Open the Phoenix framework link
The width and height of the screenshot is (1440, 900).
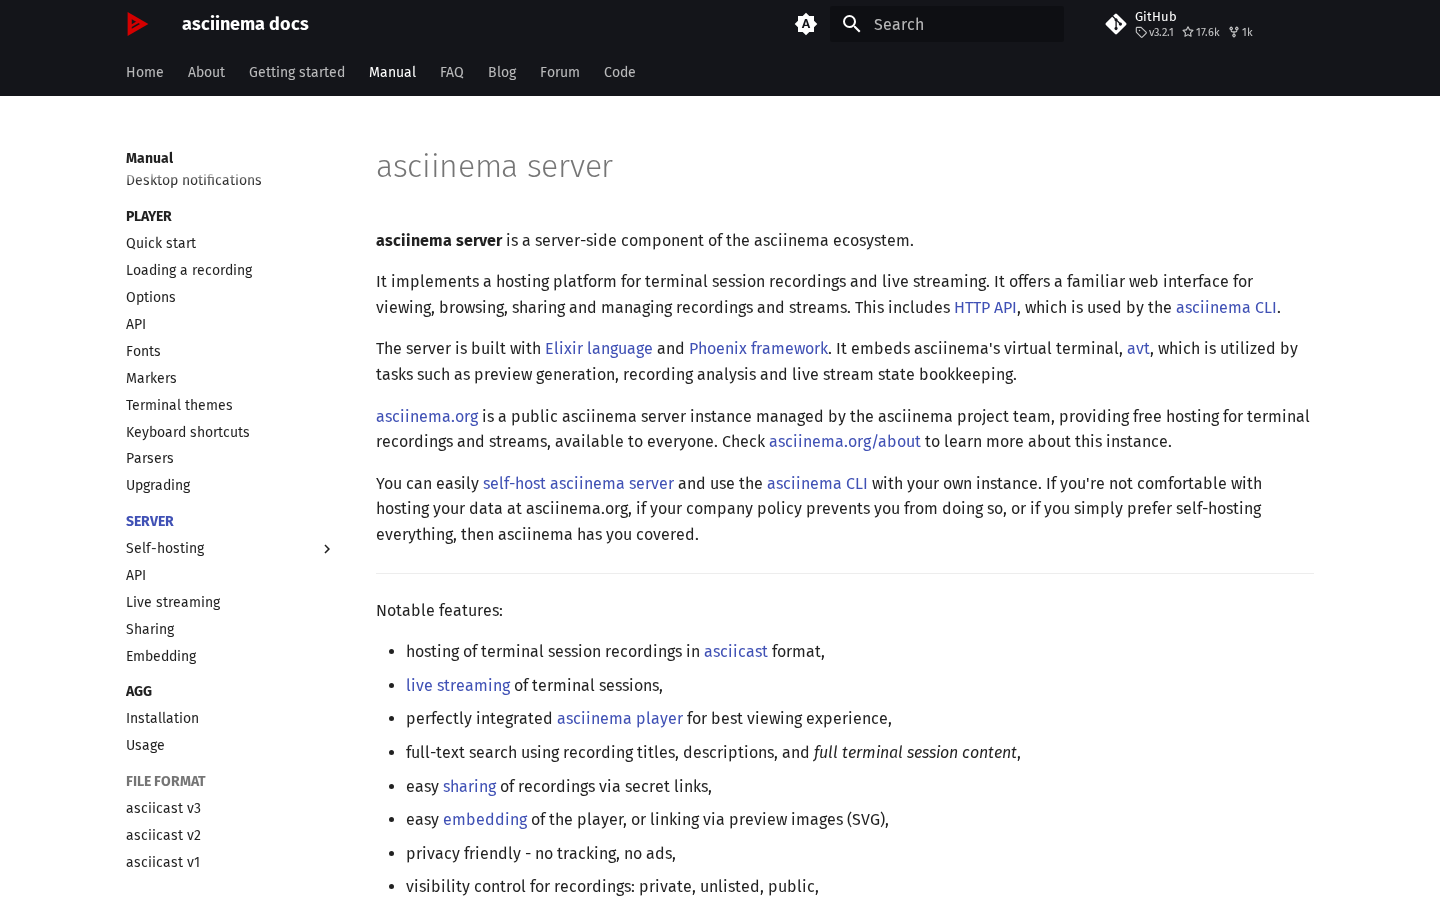coord(758,348)
